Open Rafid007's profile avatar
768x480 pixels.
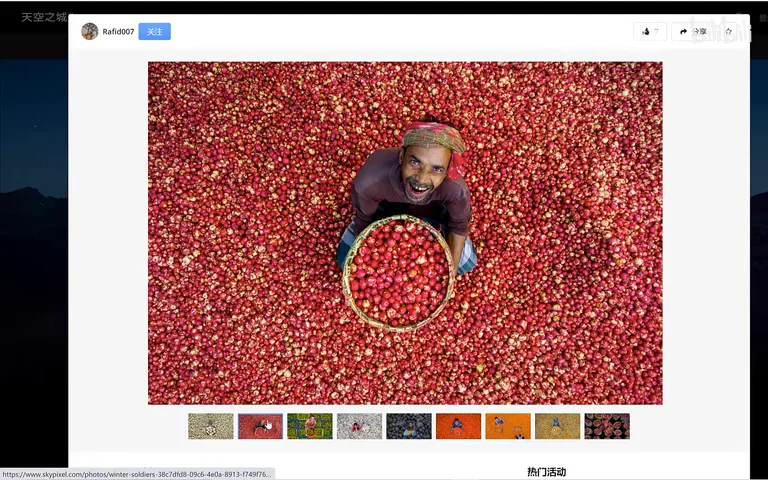90,31
